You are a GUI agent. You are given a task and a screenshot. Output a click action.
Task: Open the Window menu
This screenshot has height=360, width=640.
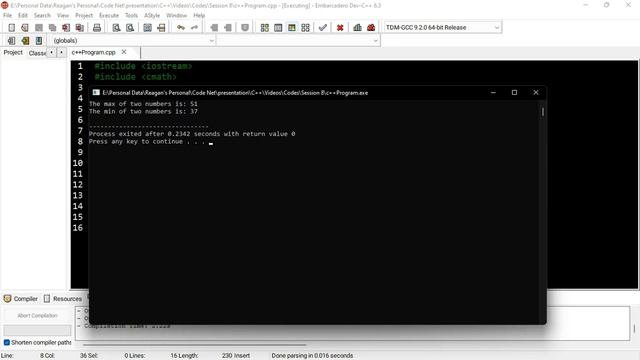[176, 16]
